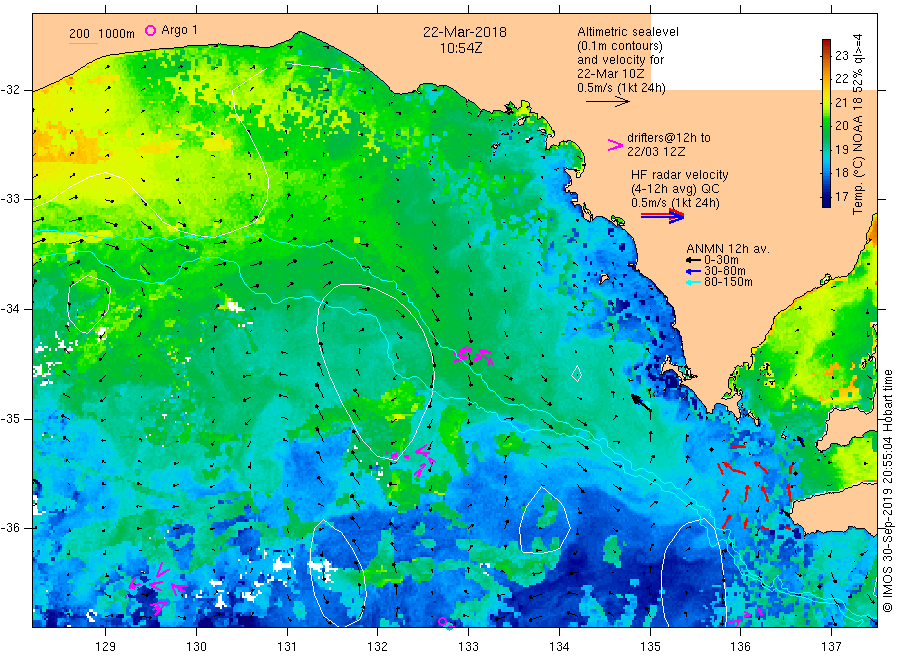Click the 22 degree color bar label
The image size is (900, 660).
click(841, 79)
